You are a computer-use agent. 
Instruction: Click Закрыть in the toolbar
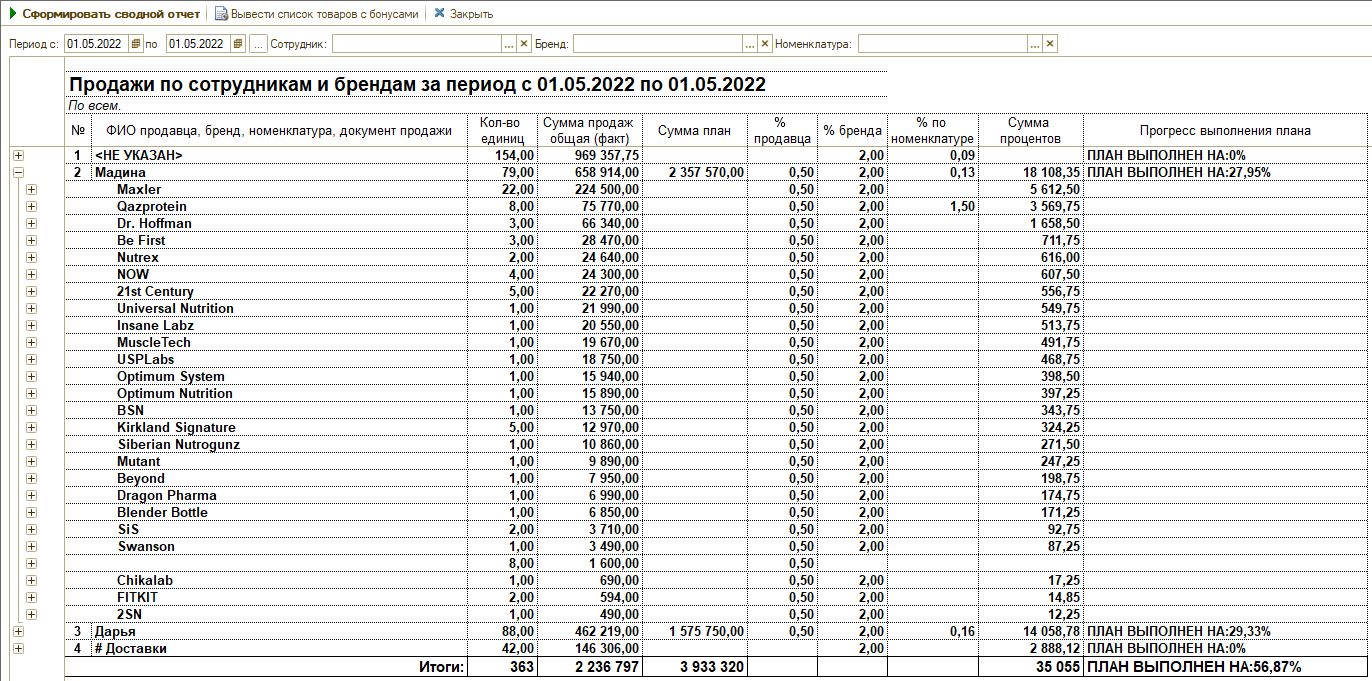pos(463,14)
